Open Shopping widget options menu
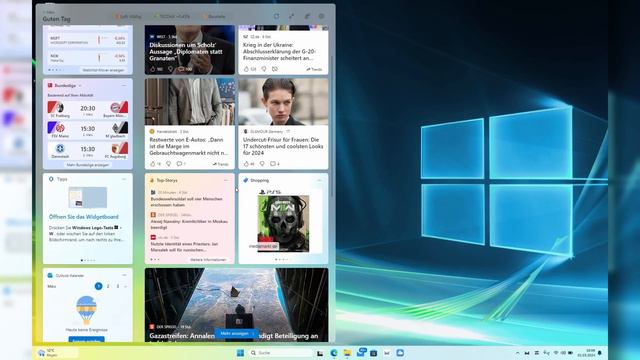 coord(320,180)
